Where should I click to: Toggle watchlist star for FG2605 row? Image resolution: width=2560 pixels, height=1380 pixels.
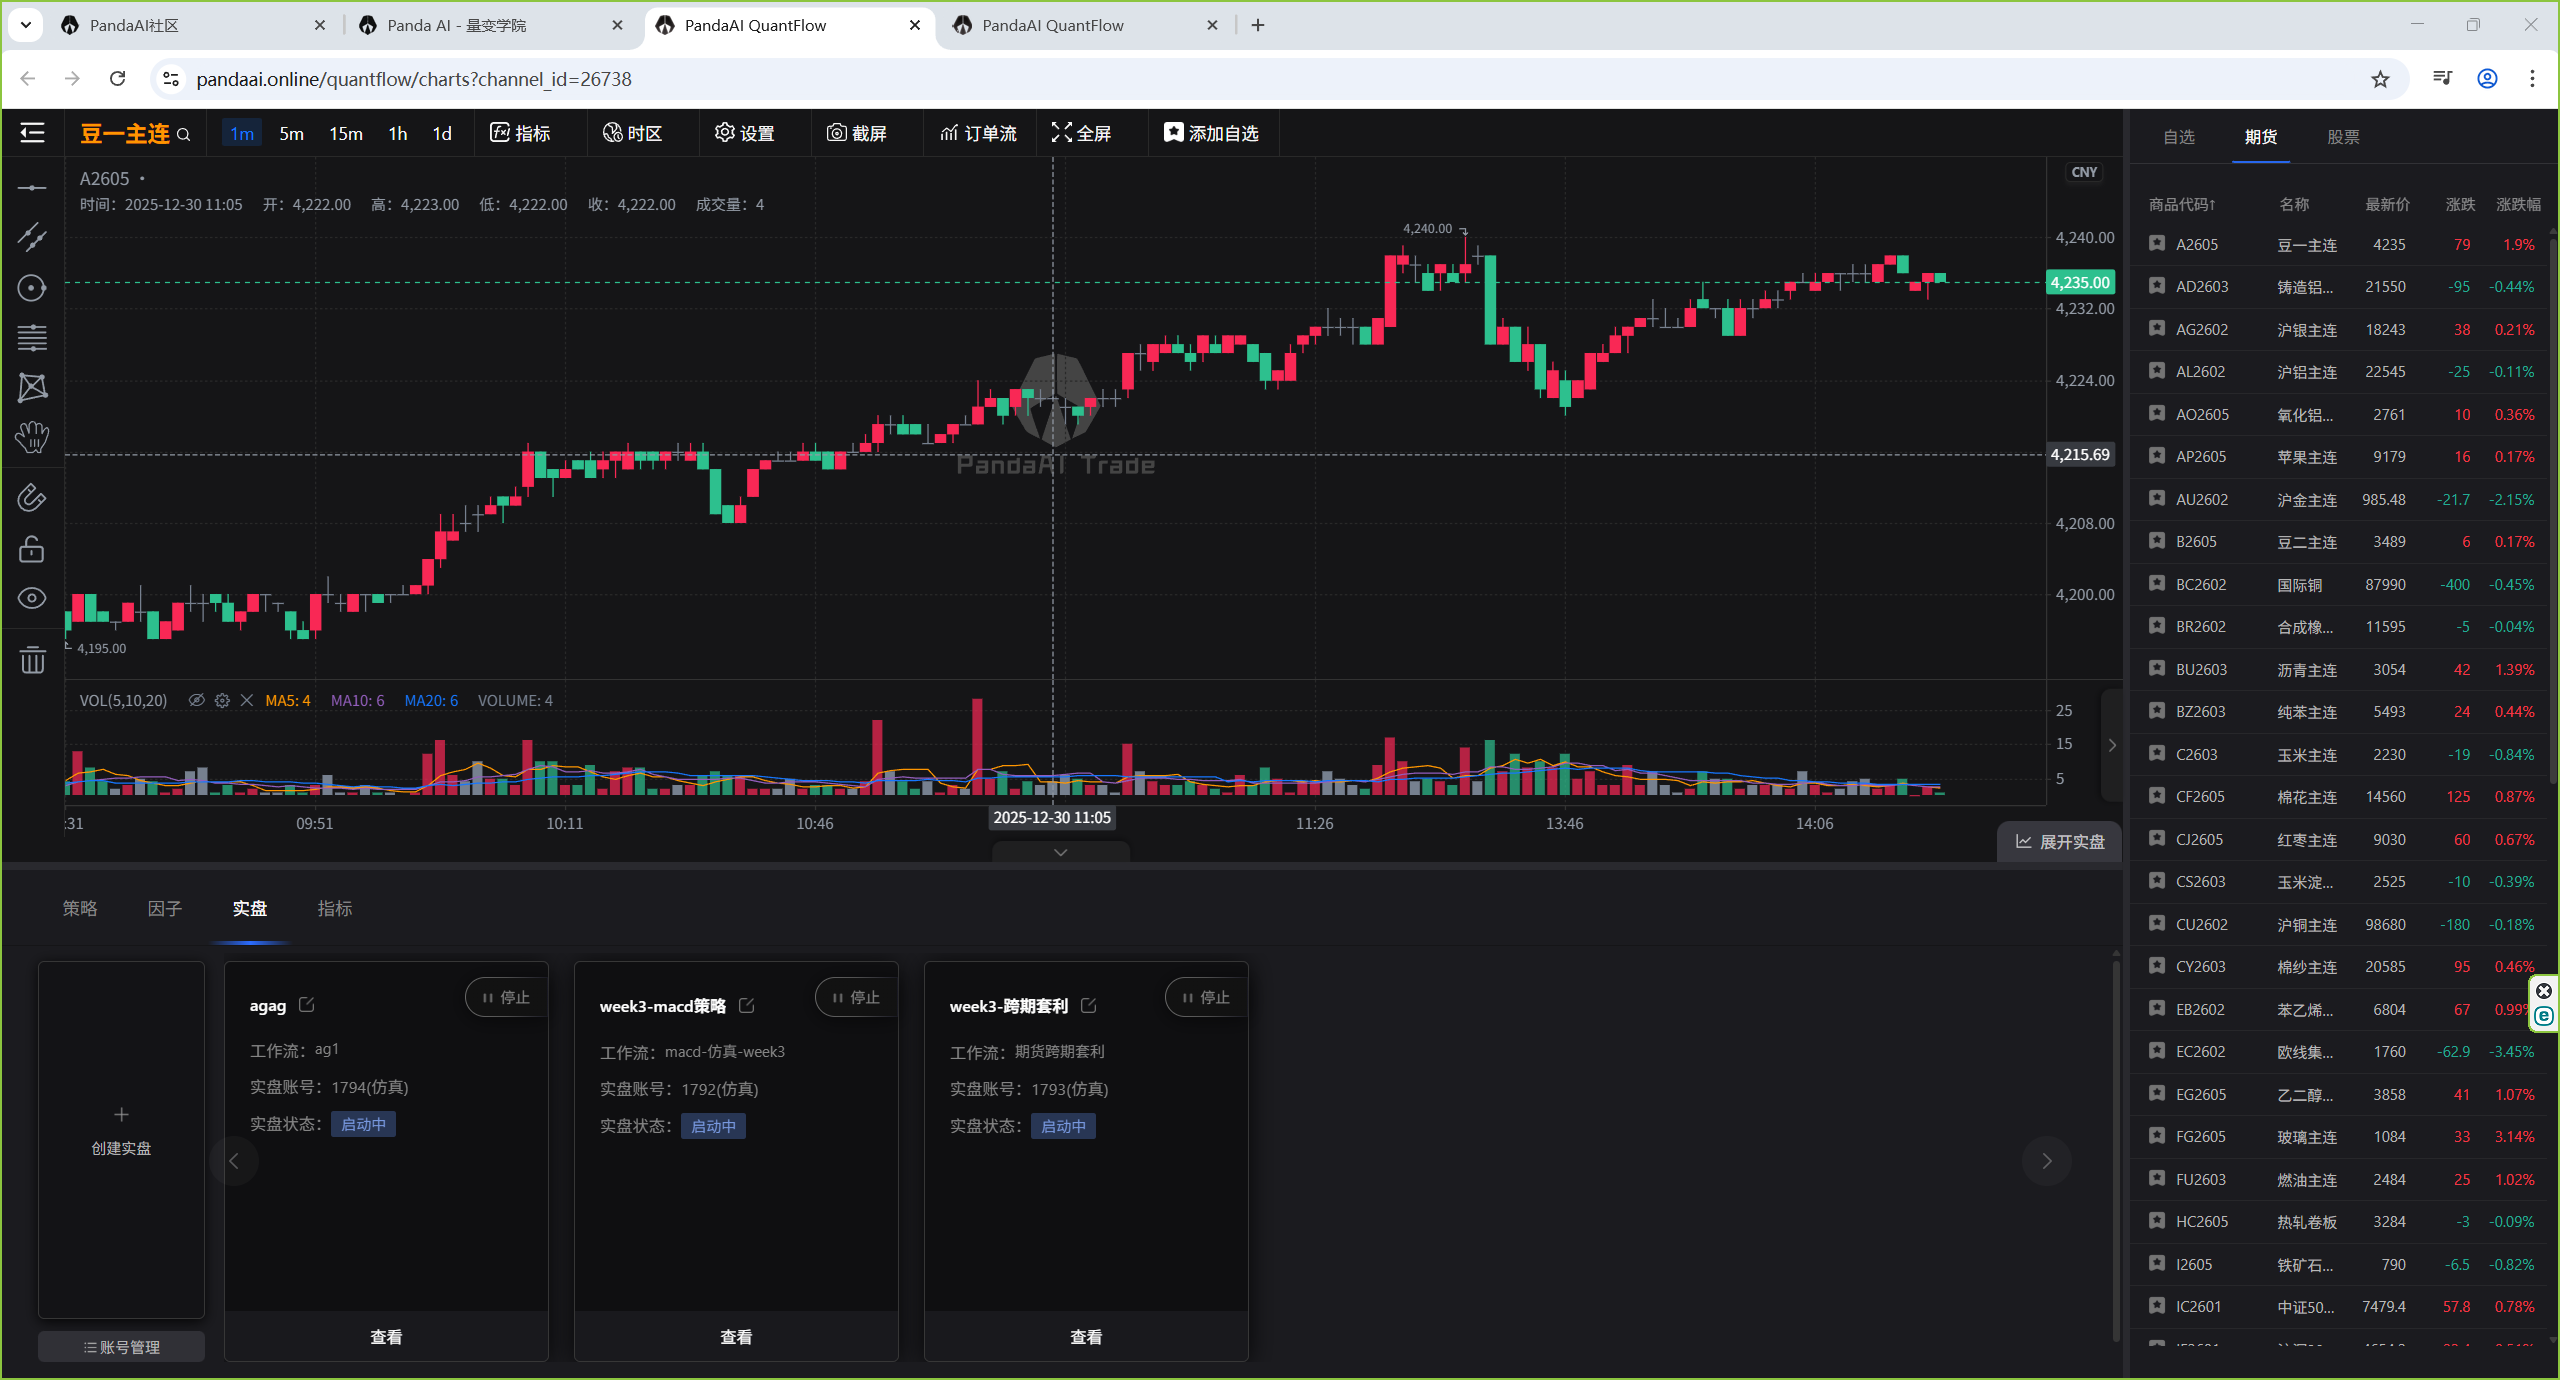click(2157, 1136)
